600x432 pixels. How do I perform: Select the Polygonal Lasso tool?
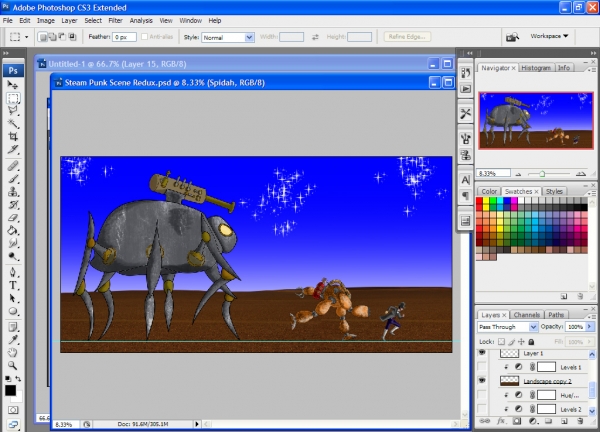tap(13, 111)
